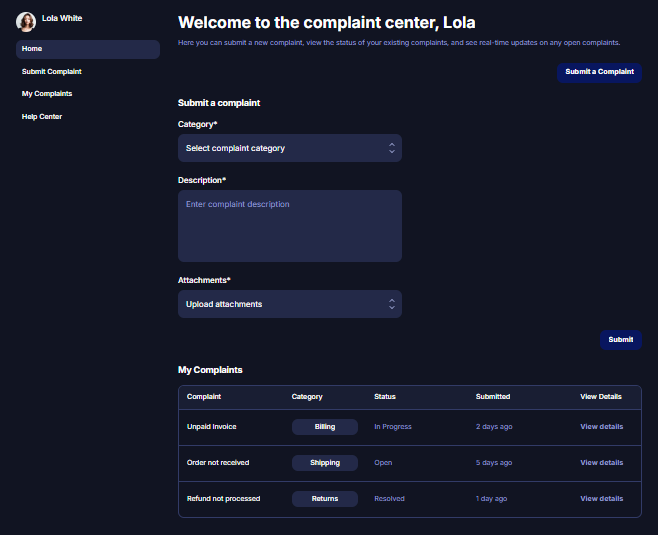Open the Help Center sidebar item
658x535 pixels.
click(x=42, y=117)
